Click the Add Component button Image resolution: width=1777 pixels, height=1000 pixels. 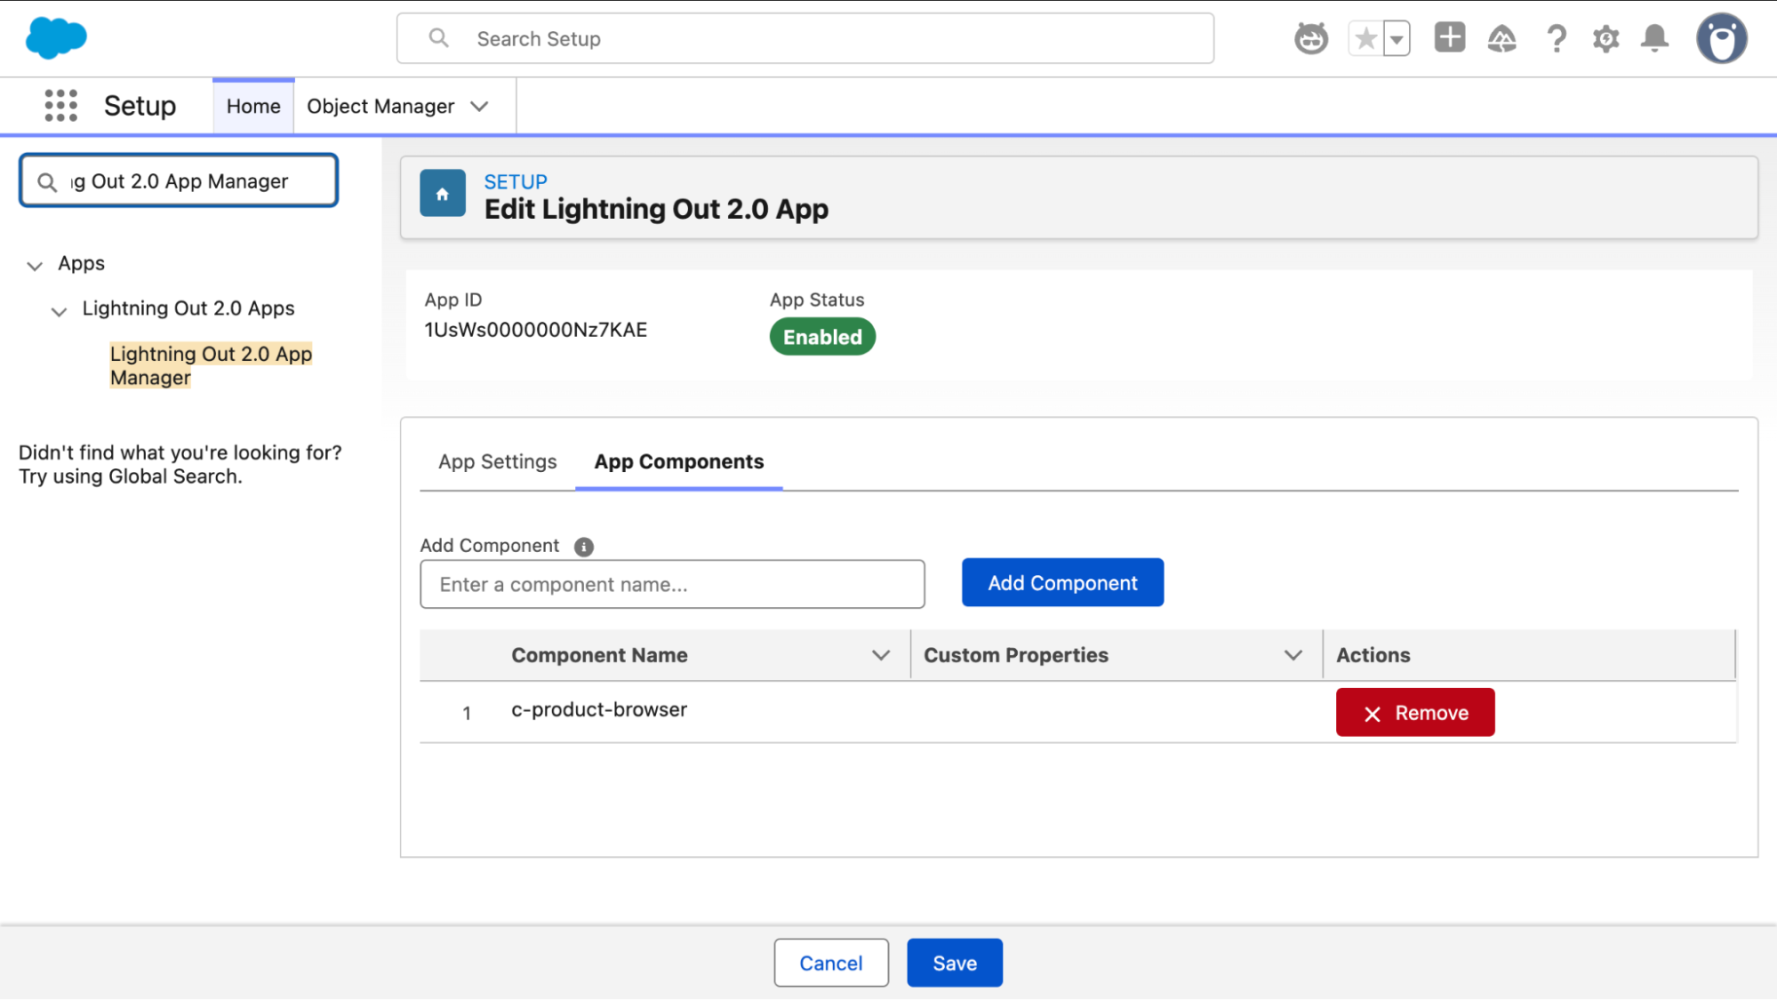(1062, 583)
